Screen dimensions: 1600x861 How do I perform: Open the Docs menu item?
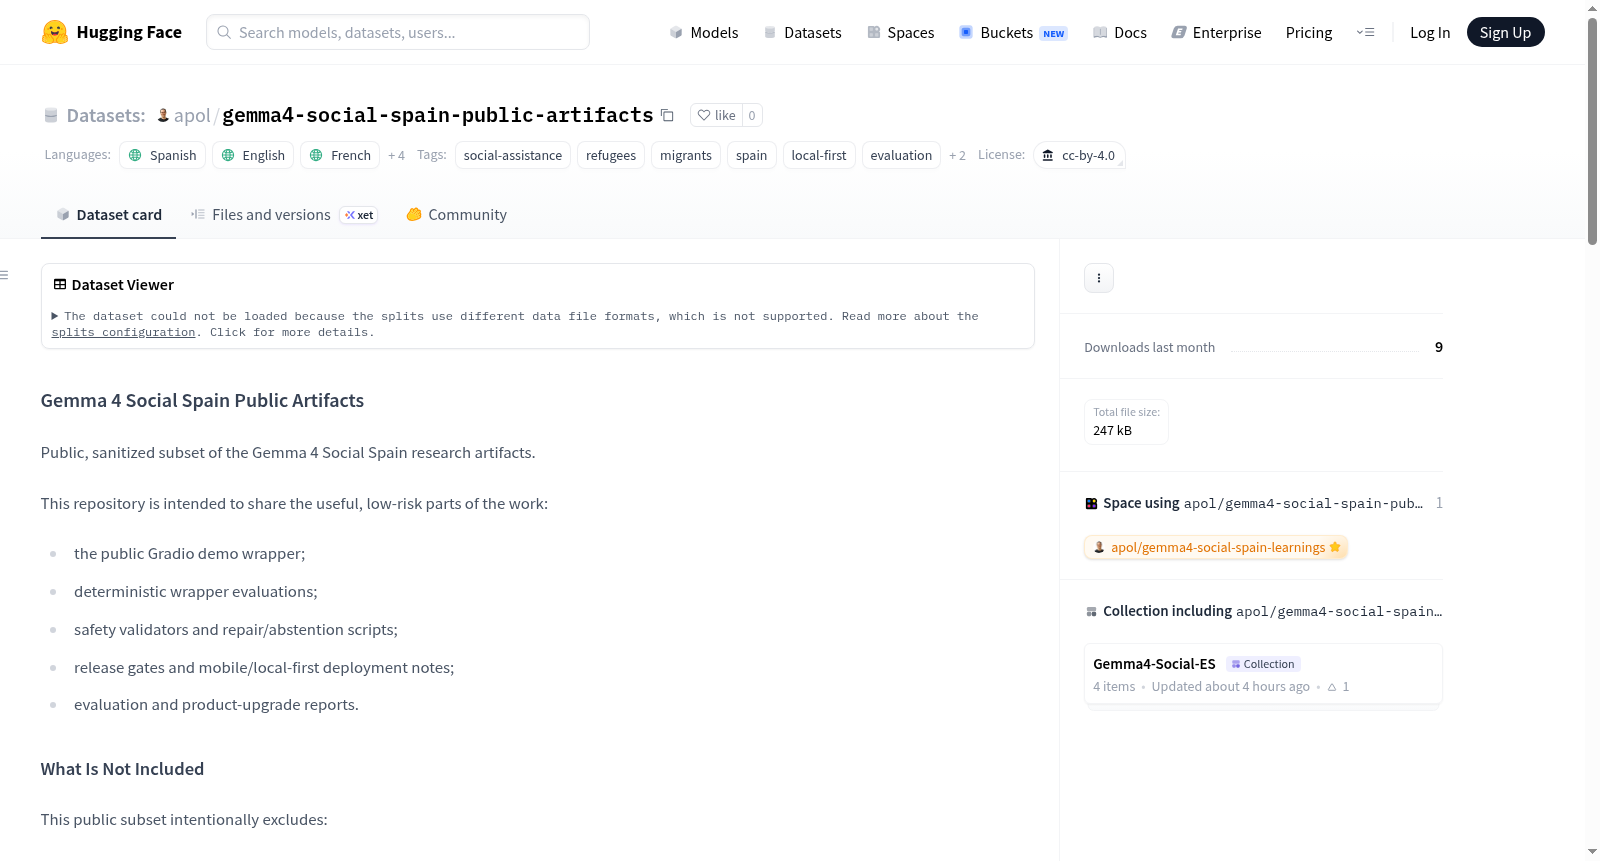tap(1120, 32)
